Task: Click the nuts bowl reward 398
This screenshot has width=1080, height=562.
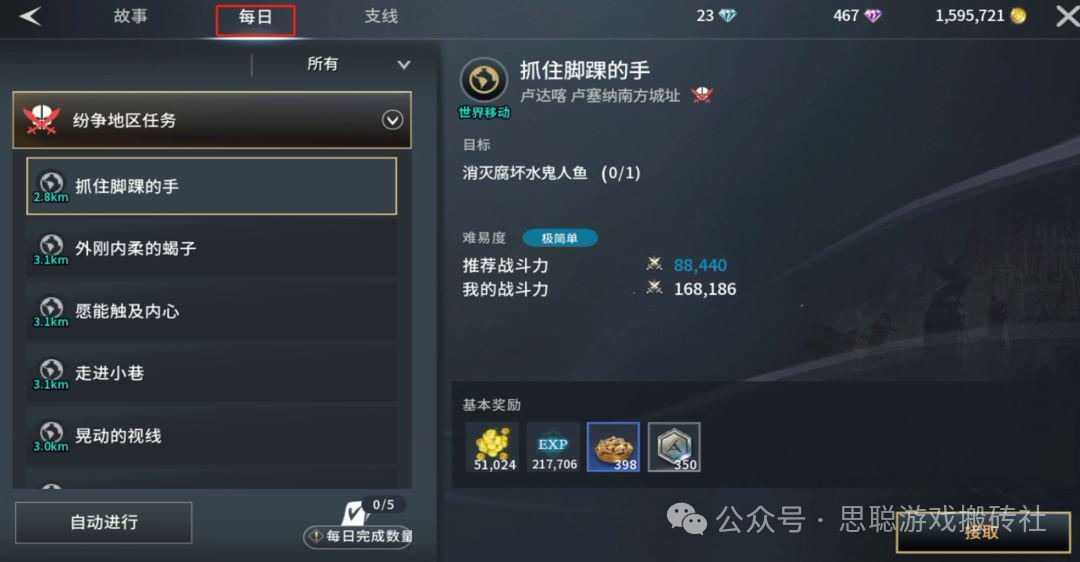Action: 614,447
